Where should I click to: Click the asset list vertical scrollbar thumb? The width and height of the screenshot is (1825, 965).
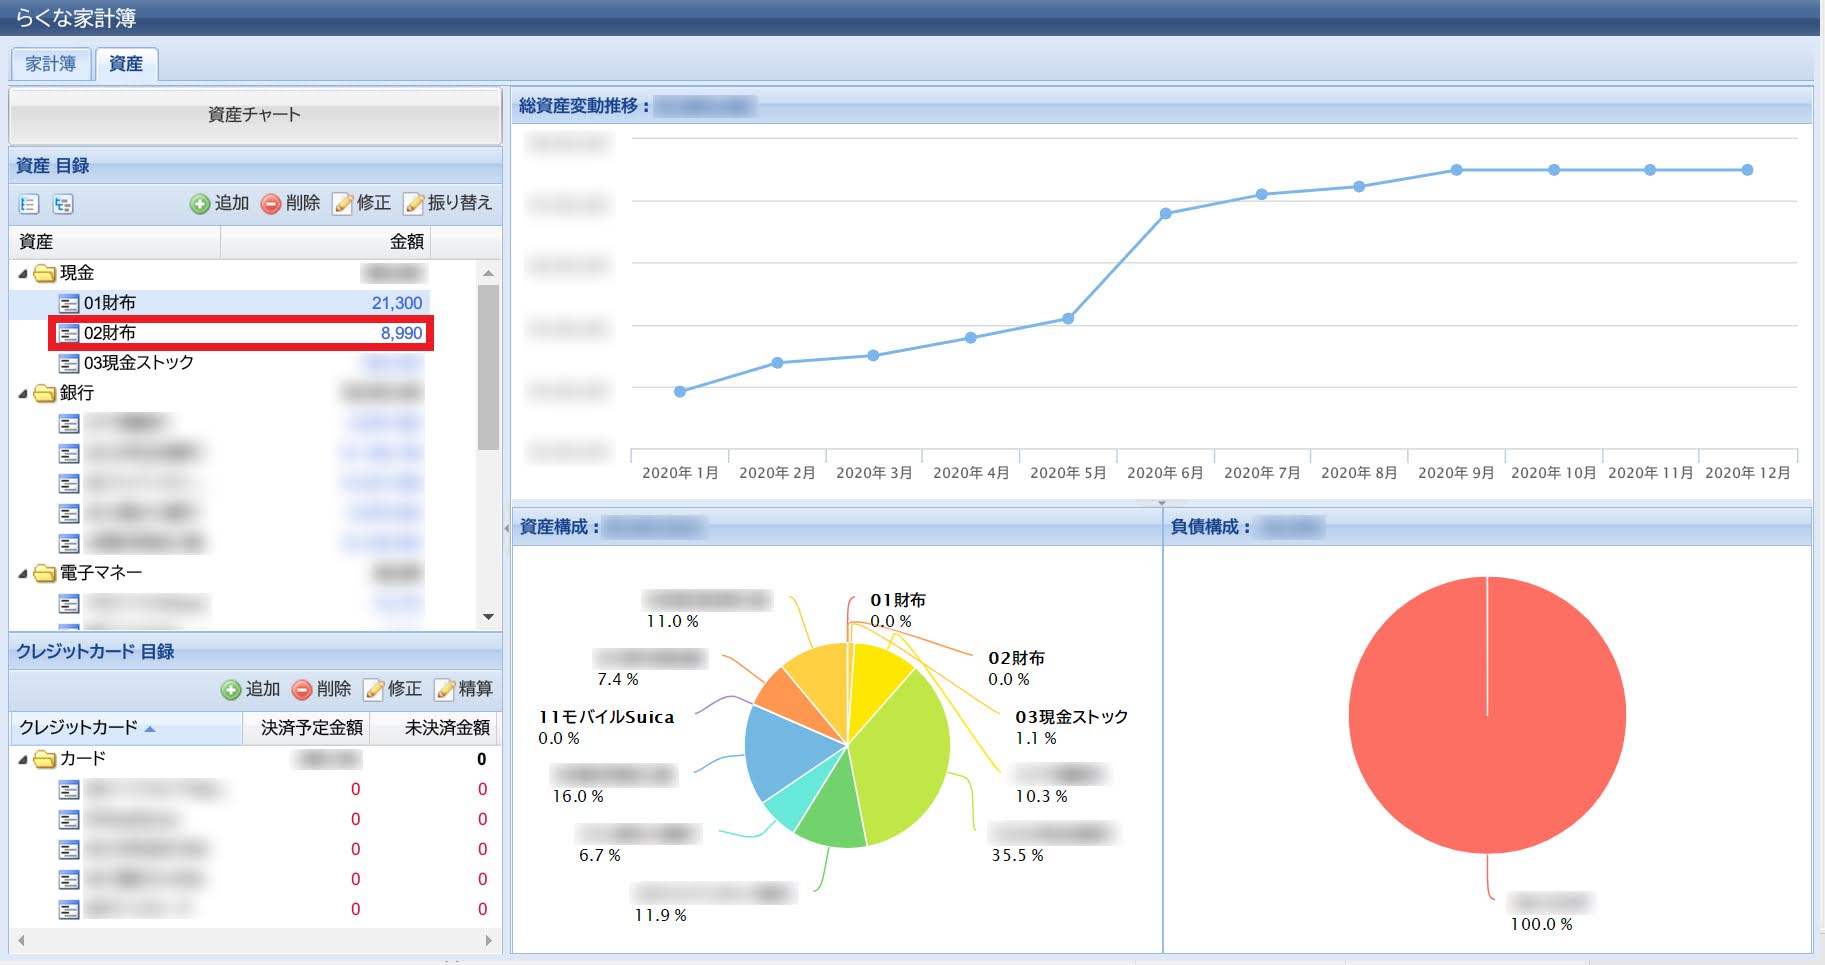[488, 367]
